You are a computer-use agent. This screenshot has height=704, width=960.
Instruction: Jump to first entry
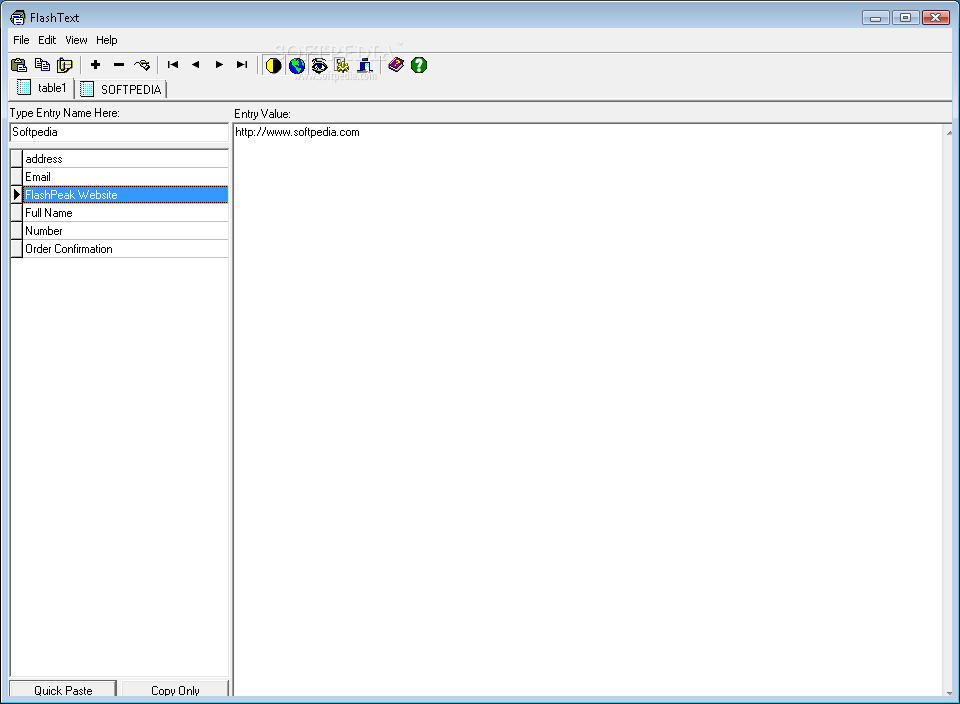[x=173, y=65]
